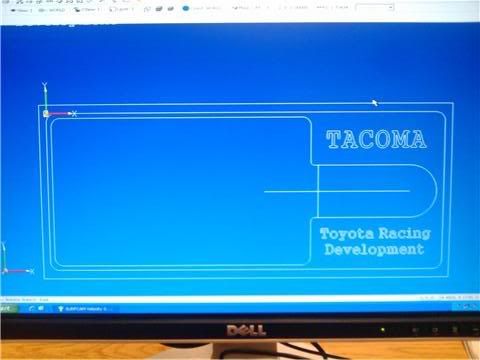Image resolution: width=480 pixels, height=360 pixels.
Task: Open the Layer 1 selector
Action: click(122, 9)
